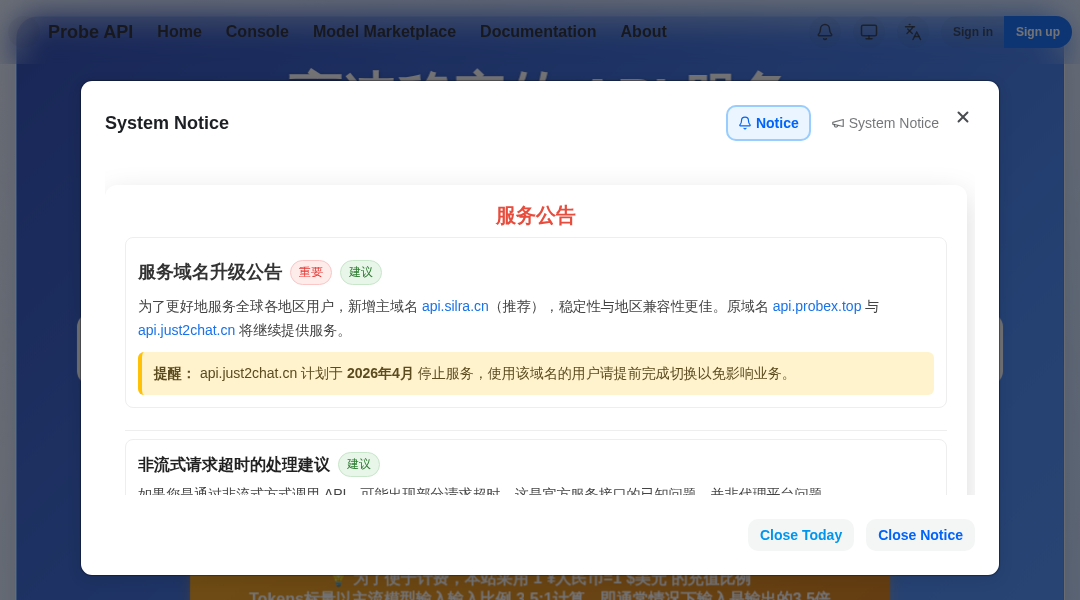
Task: Switch to the System Notice tab
Action: coord(885,123)
